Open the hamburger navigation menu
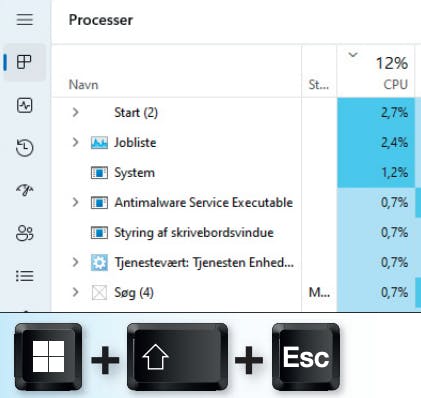421x398 pixels. pos(25,19)
